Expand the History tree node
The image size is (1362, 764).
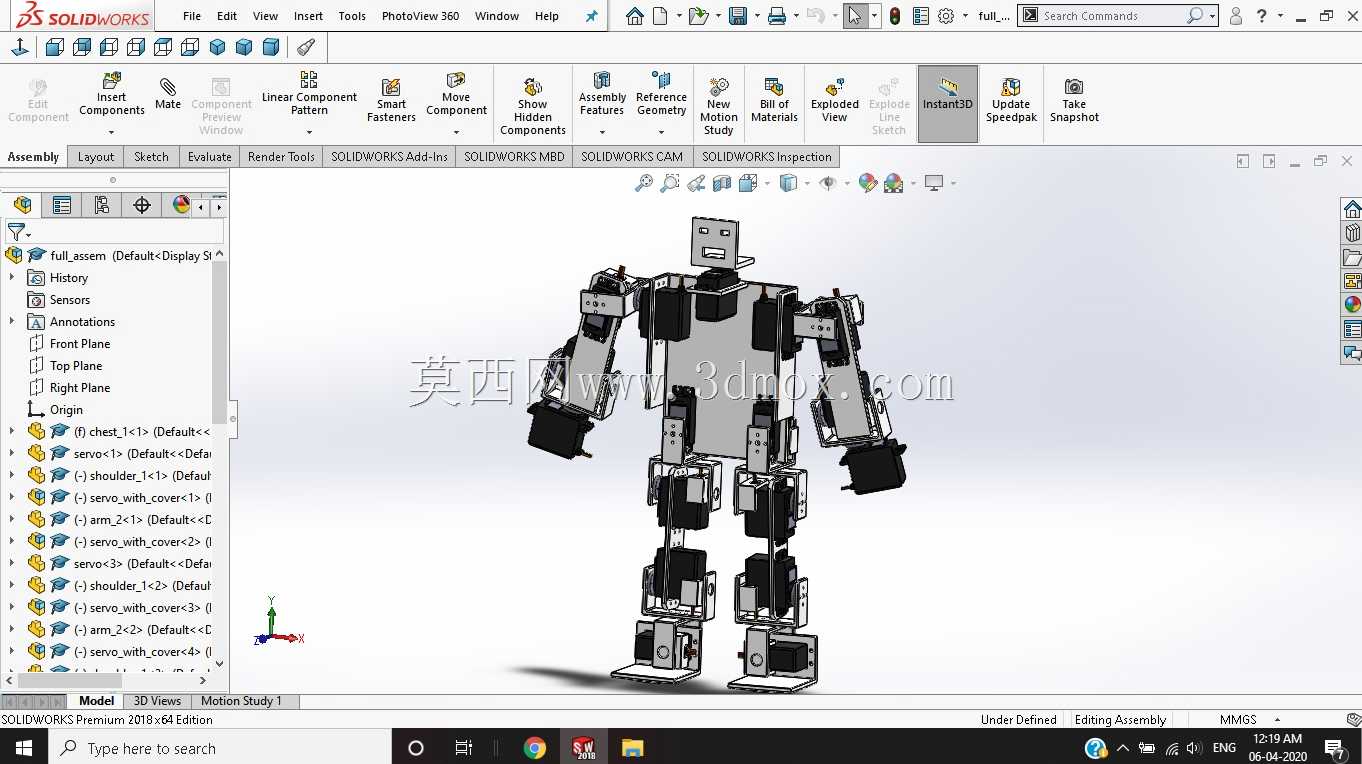[12, 278]
